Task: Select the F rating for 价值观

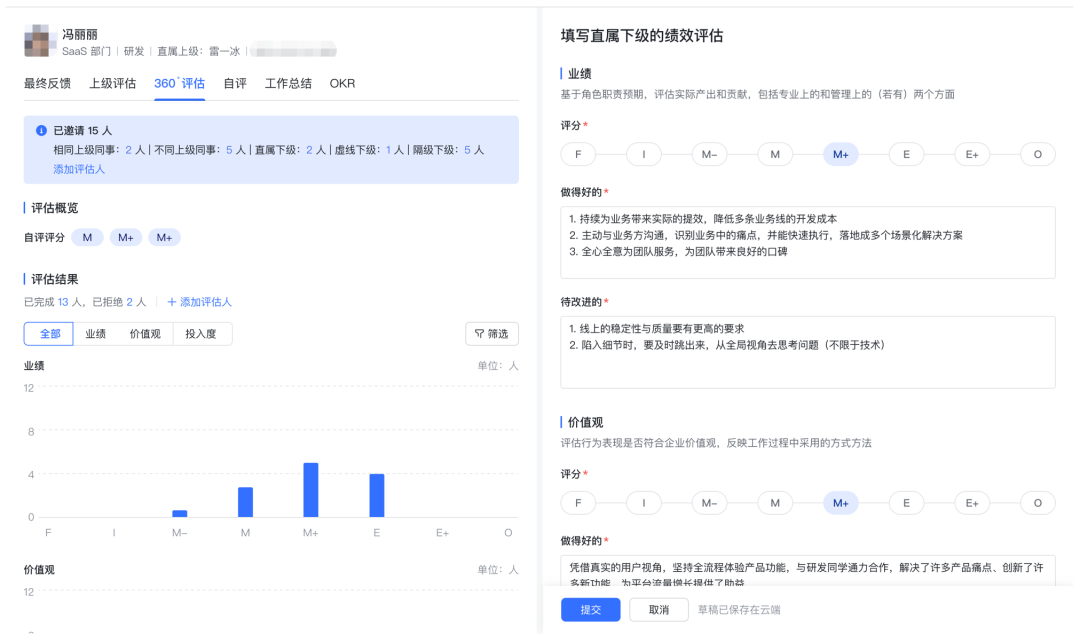Action: click(x=578, y=503)
